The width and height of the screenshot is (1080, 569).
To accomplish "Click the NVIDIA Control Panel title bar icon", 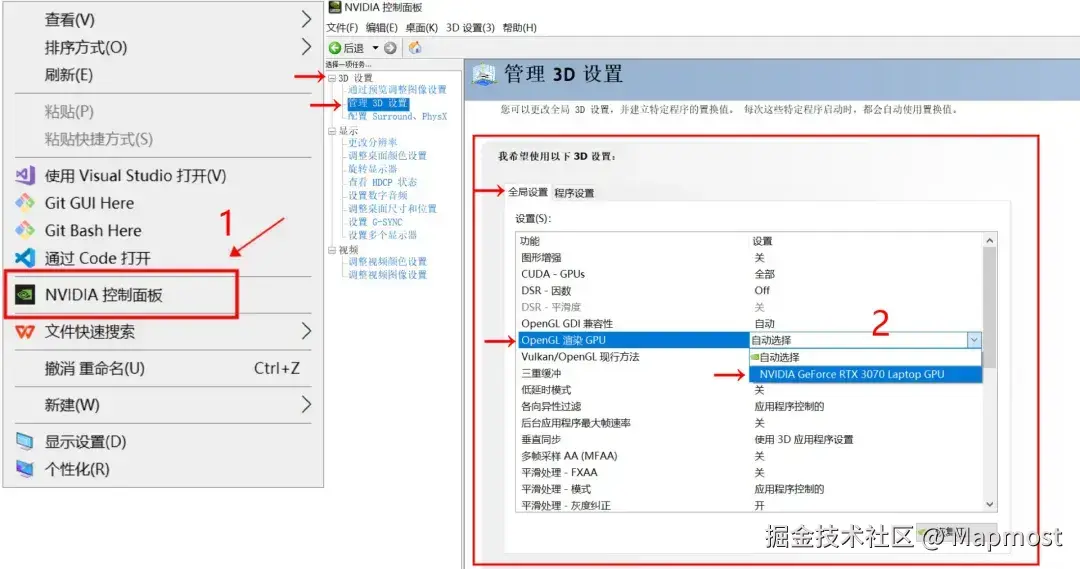I will 335,7.
